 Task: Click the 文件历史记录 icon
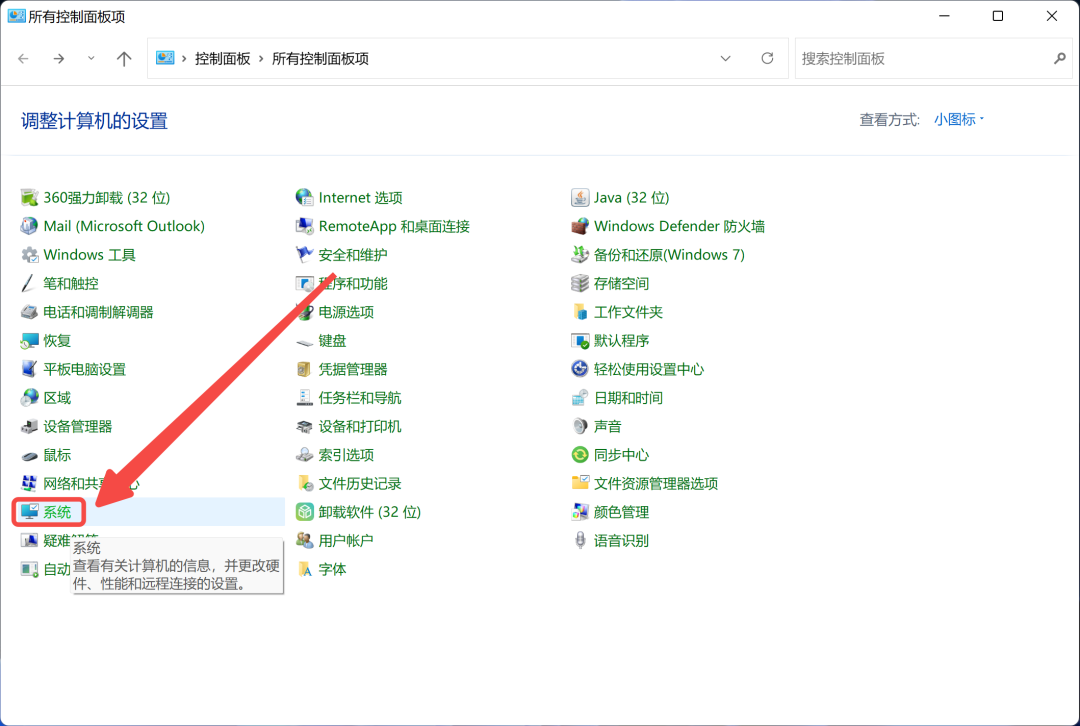(x=304, y=484)
